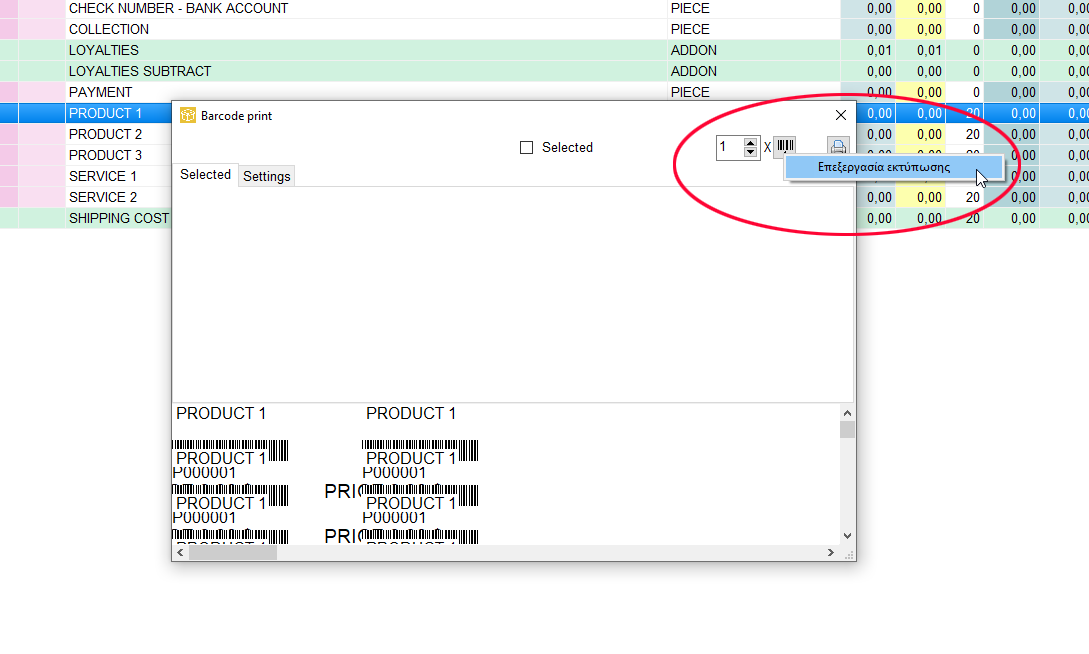Click PIECE unit in the PAYMENT row

pos(690,92)
